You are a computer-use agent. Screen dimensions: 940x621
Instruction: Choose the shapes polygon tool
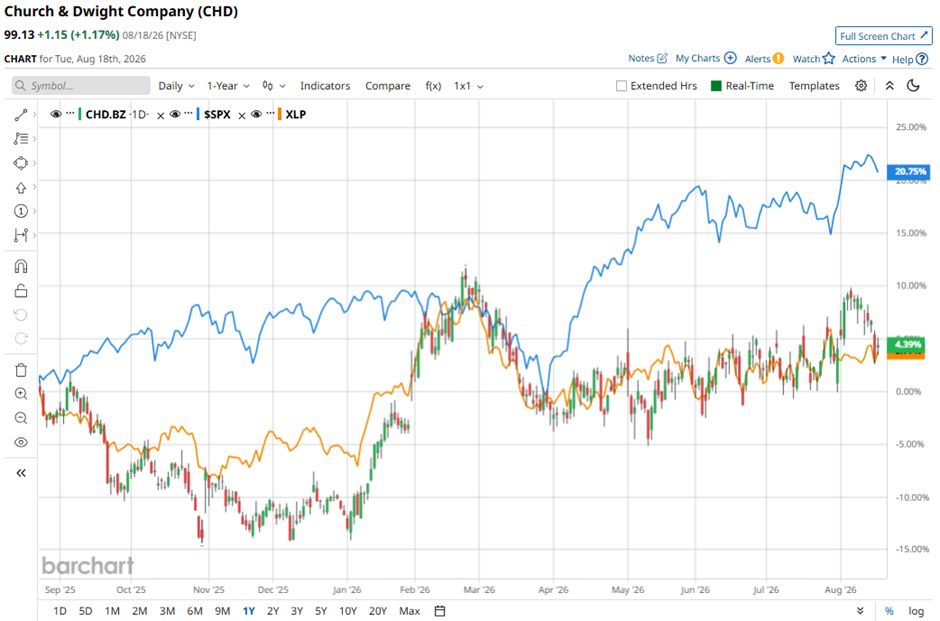(x=21, y=163)
